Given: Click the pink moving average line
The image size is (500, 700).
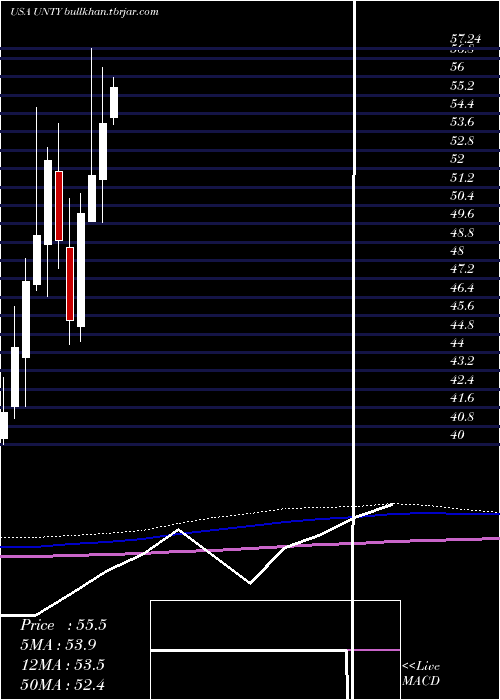Looking at the screenshot, I should [250, 549].
